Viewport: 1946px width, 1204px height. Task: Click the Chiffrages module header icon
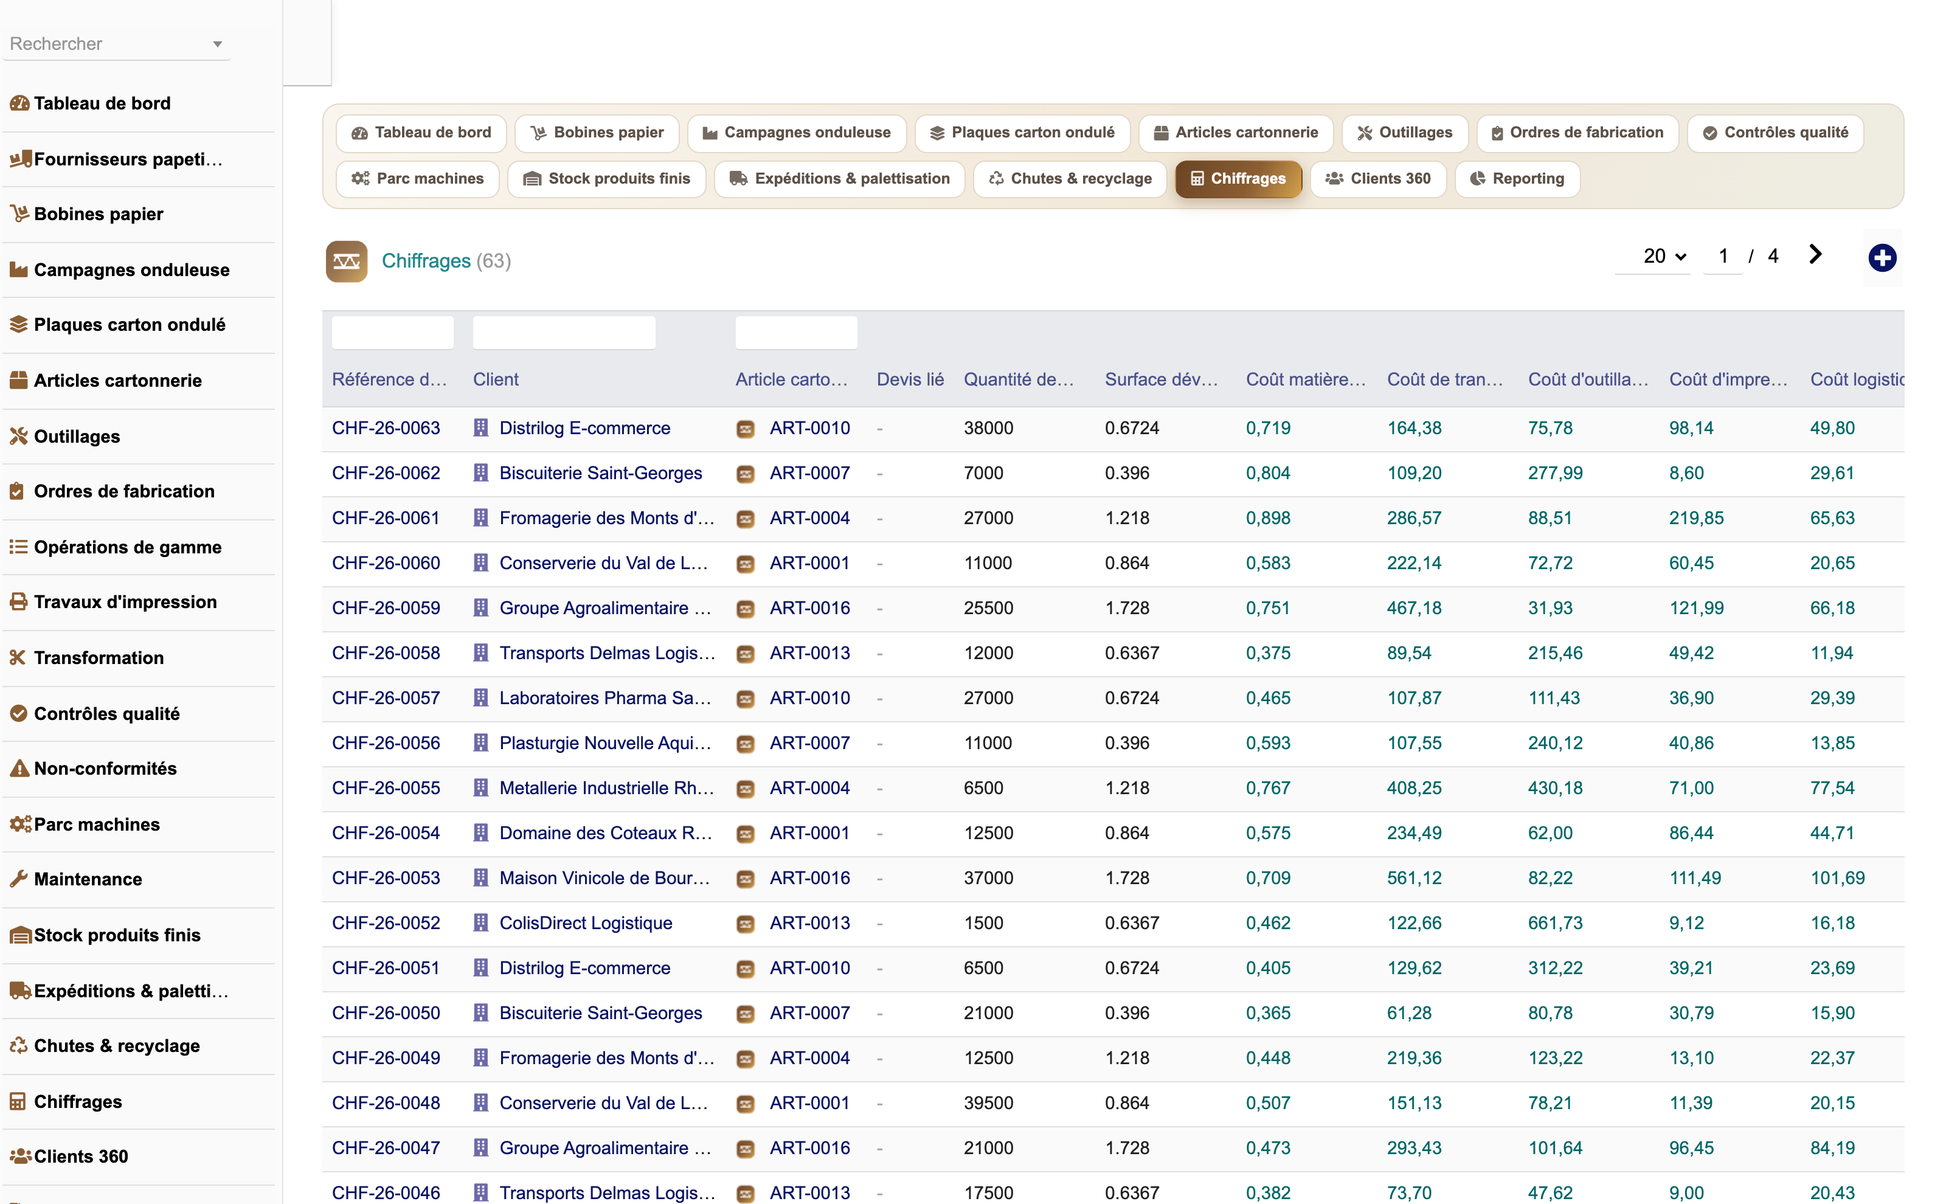[x=346, y=262]
